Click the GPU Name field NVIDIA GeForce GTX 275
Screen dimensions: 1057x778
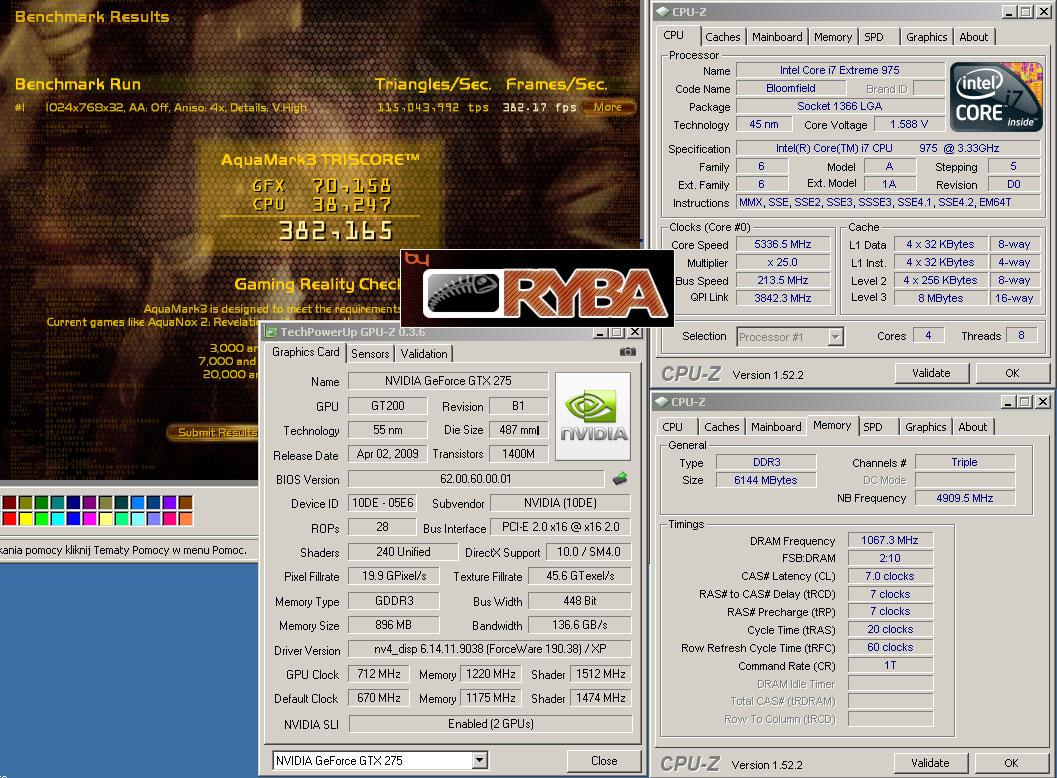point(448,381)
